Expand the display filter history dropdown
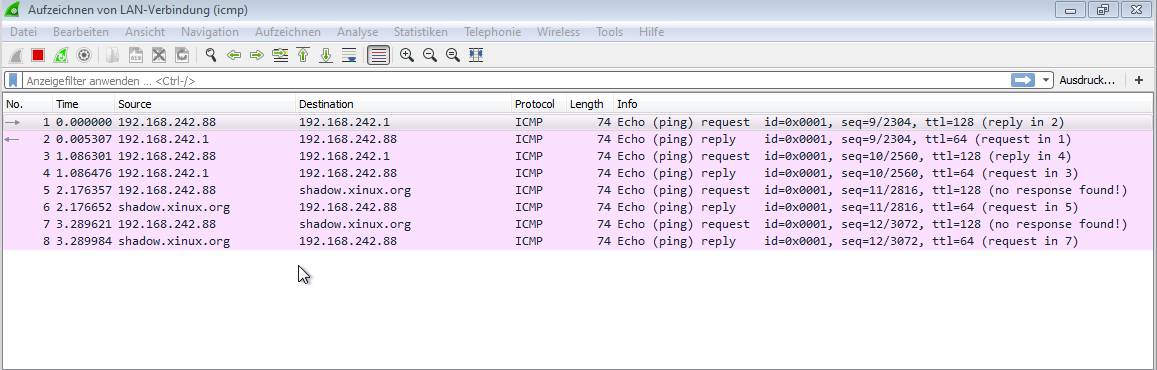1157x370 pixels. click(1046, 80)
